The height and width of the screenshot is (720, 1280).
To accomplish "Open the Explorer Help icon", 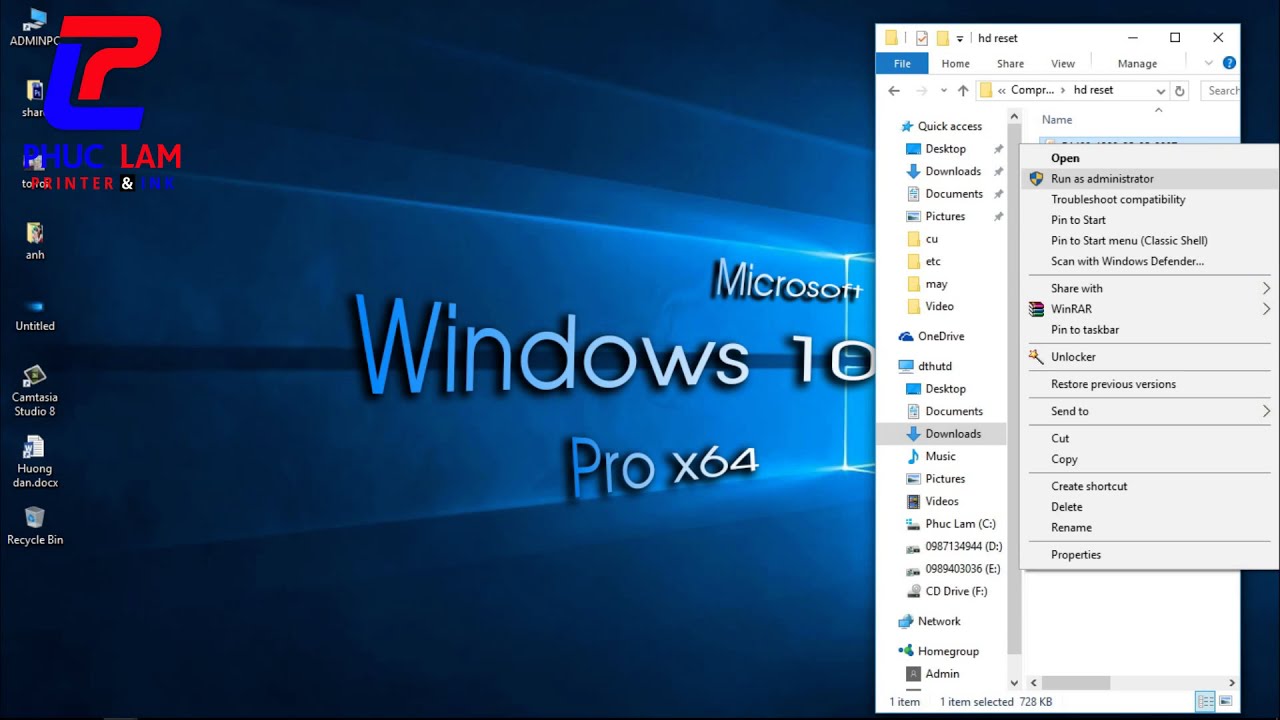I will coord(1230,63).
